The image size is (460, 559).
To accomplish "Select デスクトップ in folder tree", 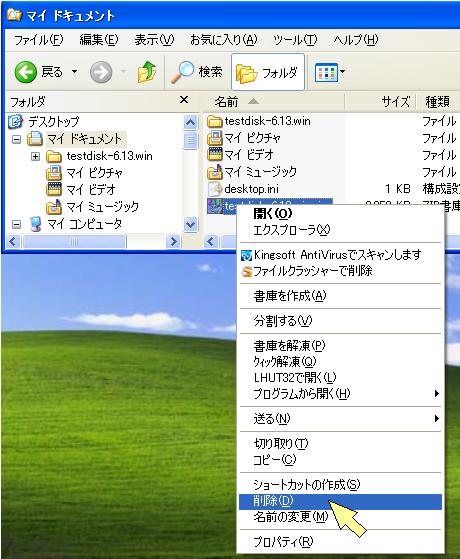I will point(53,122).
